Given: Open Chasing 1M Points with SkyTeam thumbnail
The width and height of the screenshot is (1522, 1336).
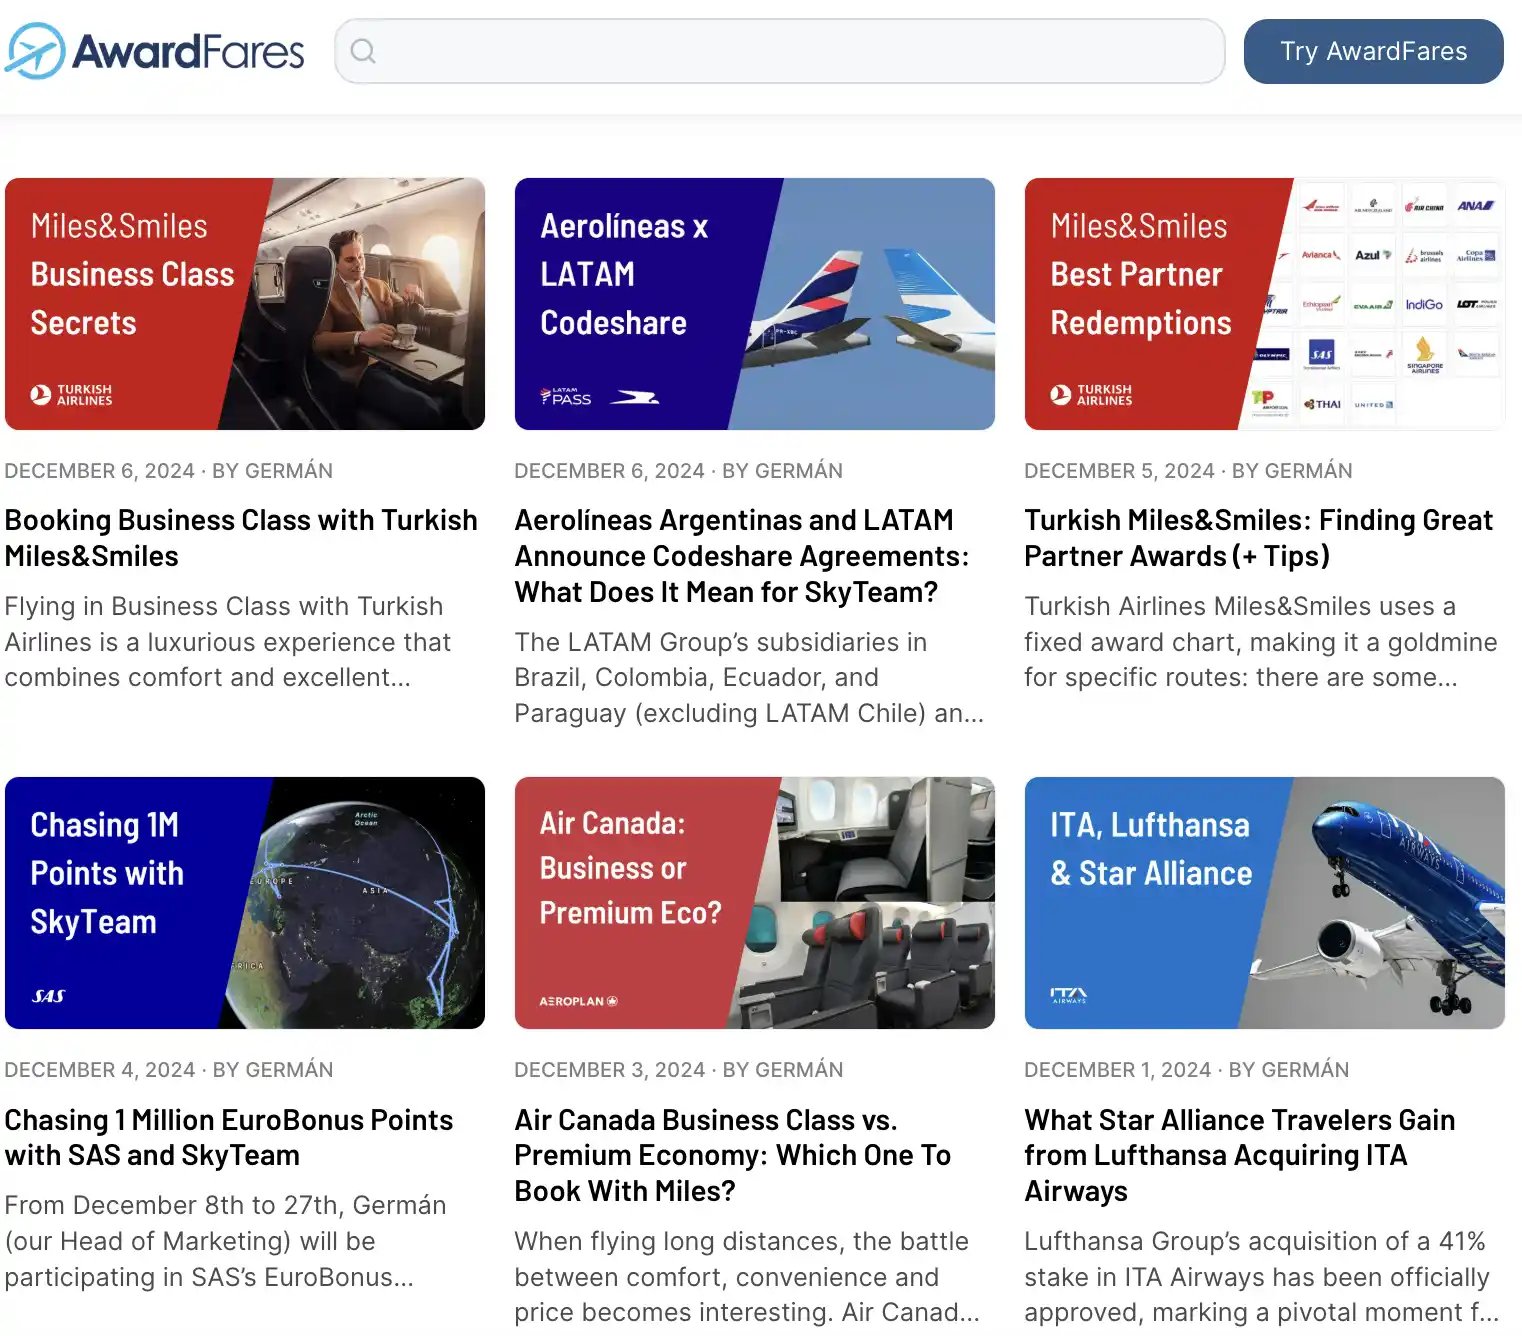Looking at the screenshot, I should click(245, 903).
